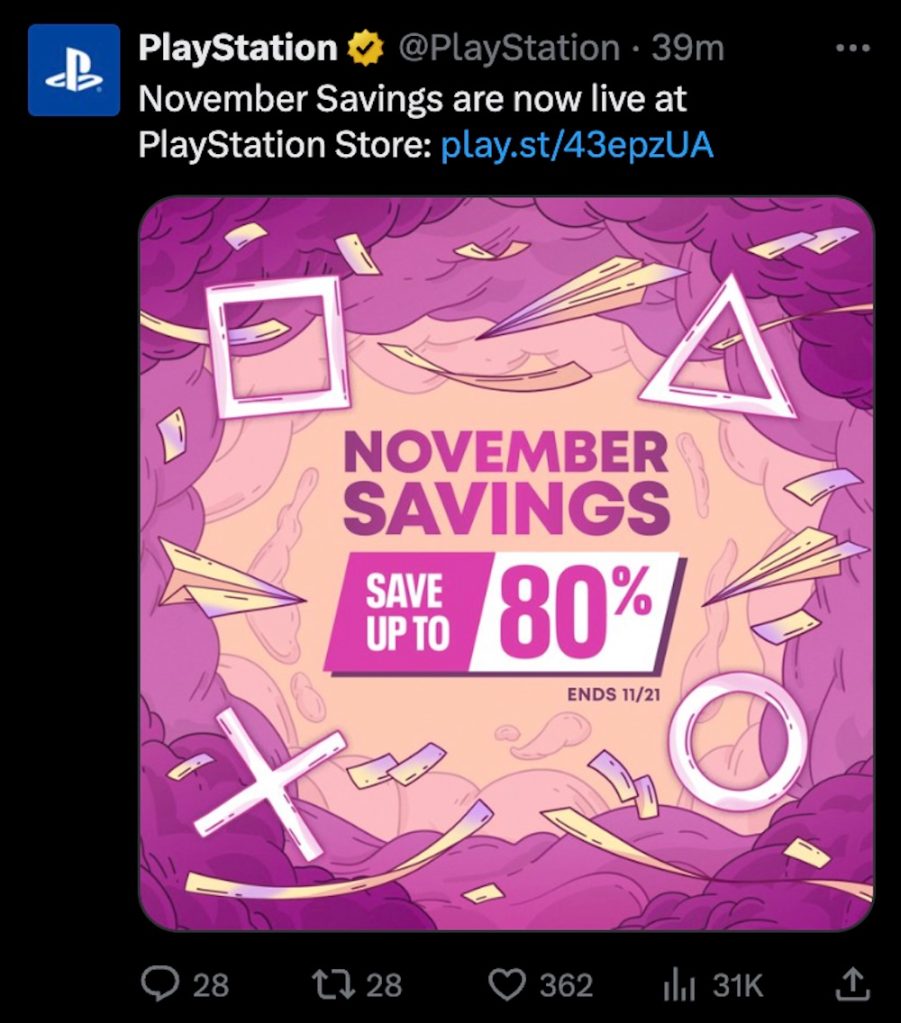Click the 80% banner in the image

point(502,612)
